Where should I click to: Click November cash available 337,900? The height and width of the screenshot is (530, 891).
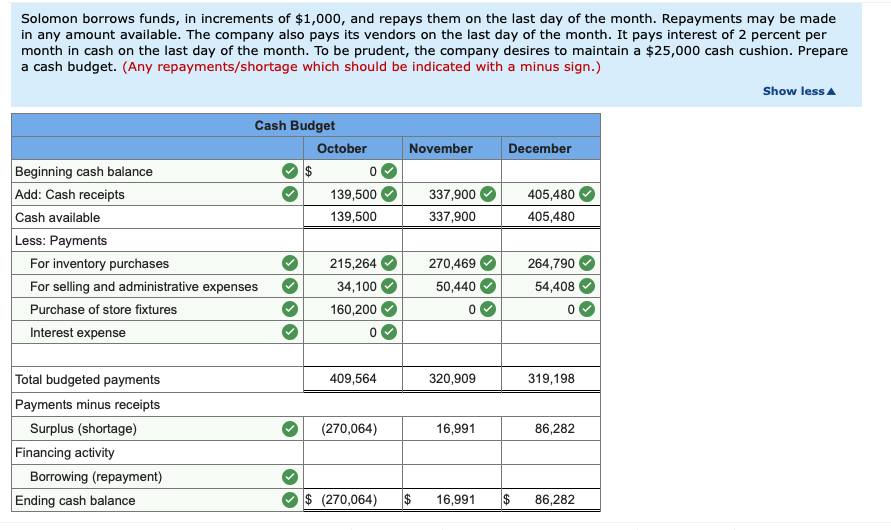pos(452,216)
